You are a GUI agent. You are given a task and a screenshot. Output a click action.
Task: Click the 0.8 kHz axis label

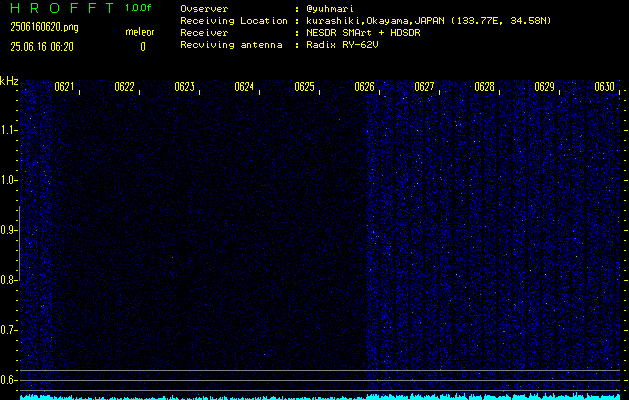[8, 280]
